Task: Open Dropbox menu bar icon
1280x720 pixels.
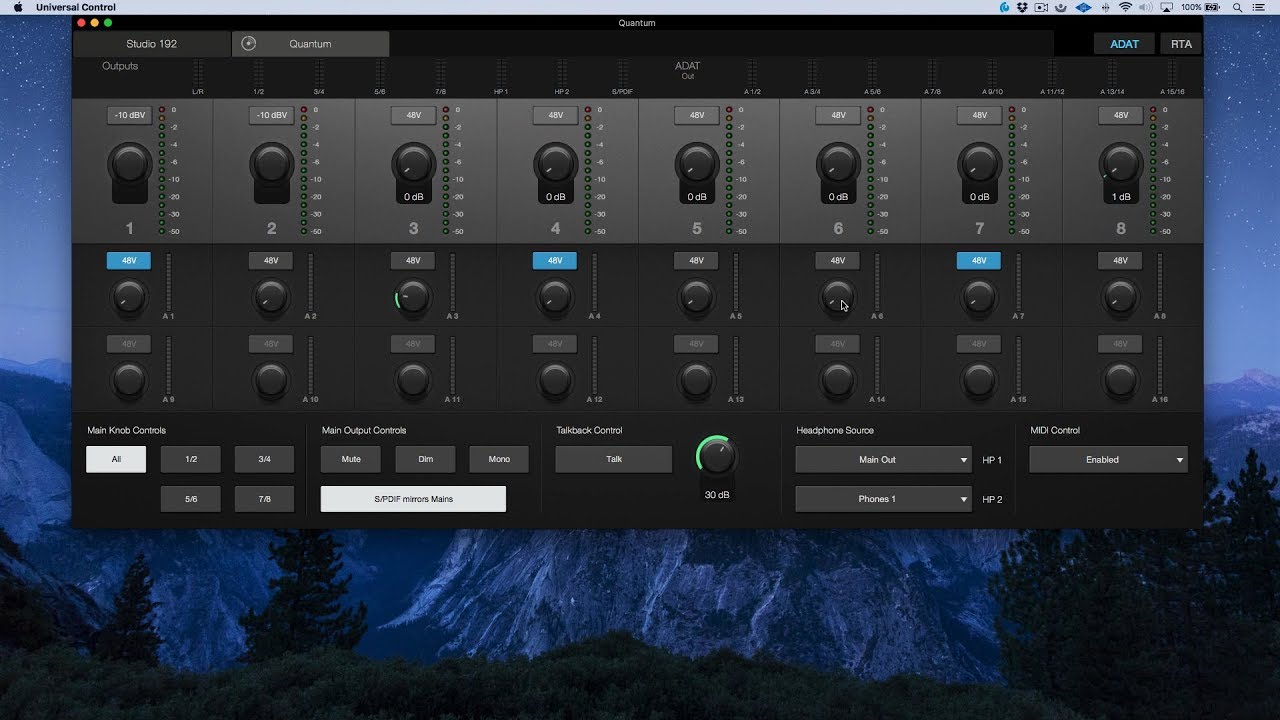Action: coord(1023,7)
